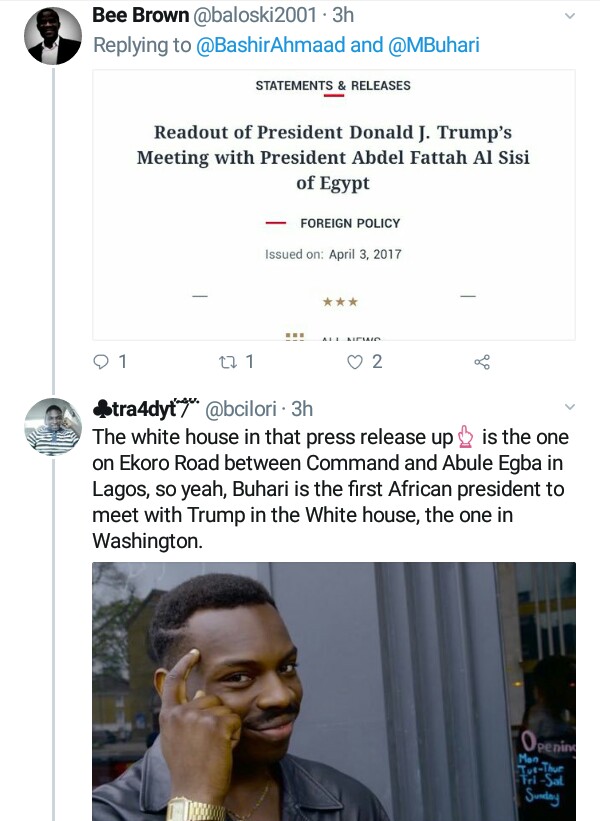Image resolution: width=600 pixels, height=821 pixels.
Task: Open the man tapping temple meme image
Action: point(333,690)
